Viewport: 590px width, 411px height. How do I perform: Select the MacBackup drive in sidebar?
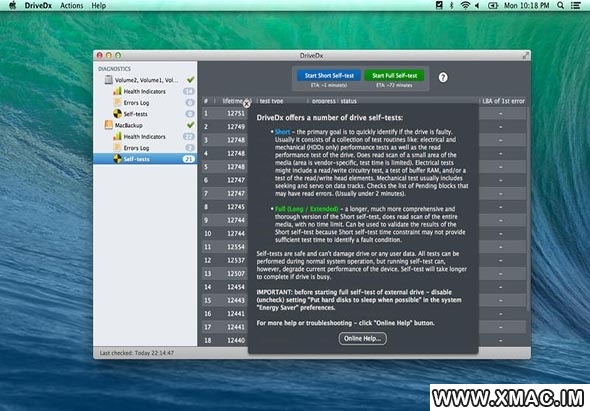click(145, 125)
